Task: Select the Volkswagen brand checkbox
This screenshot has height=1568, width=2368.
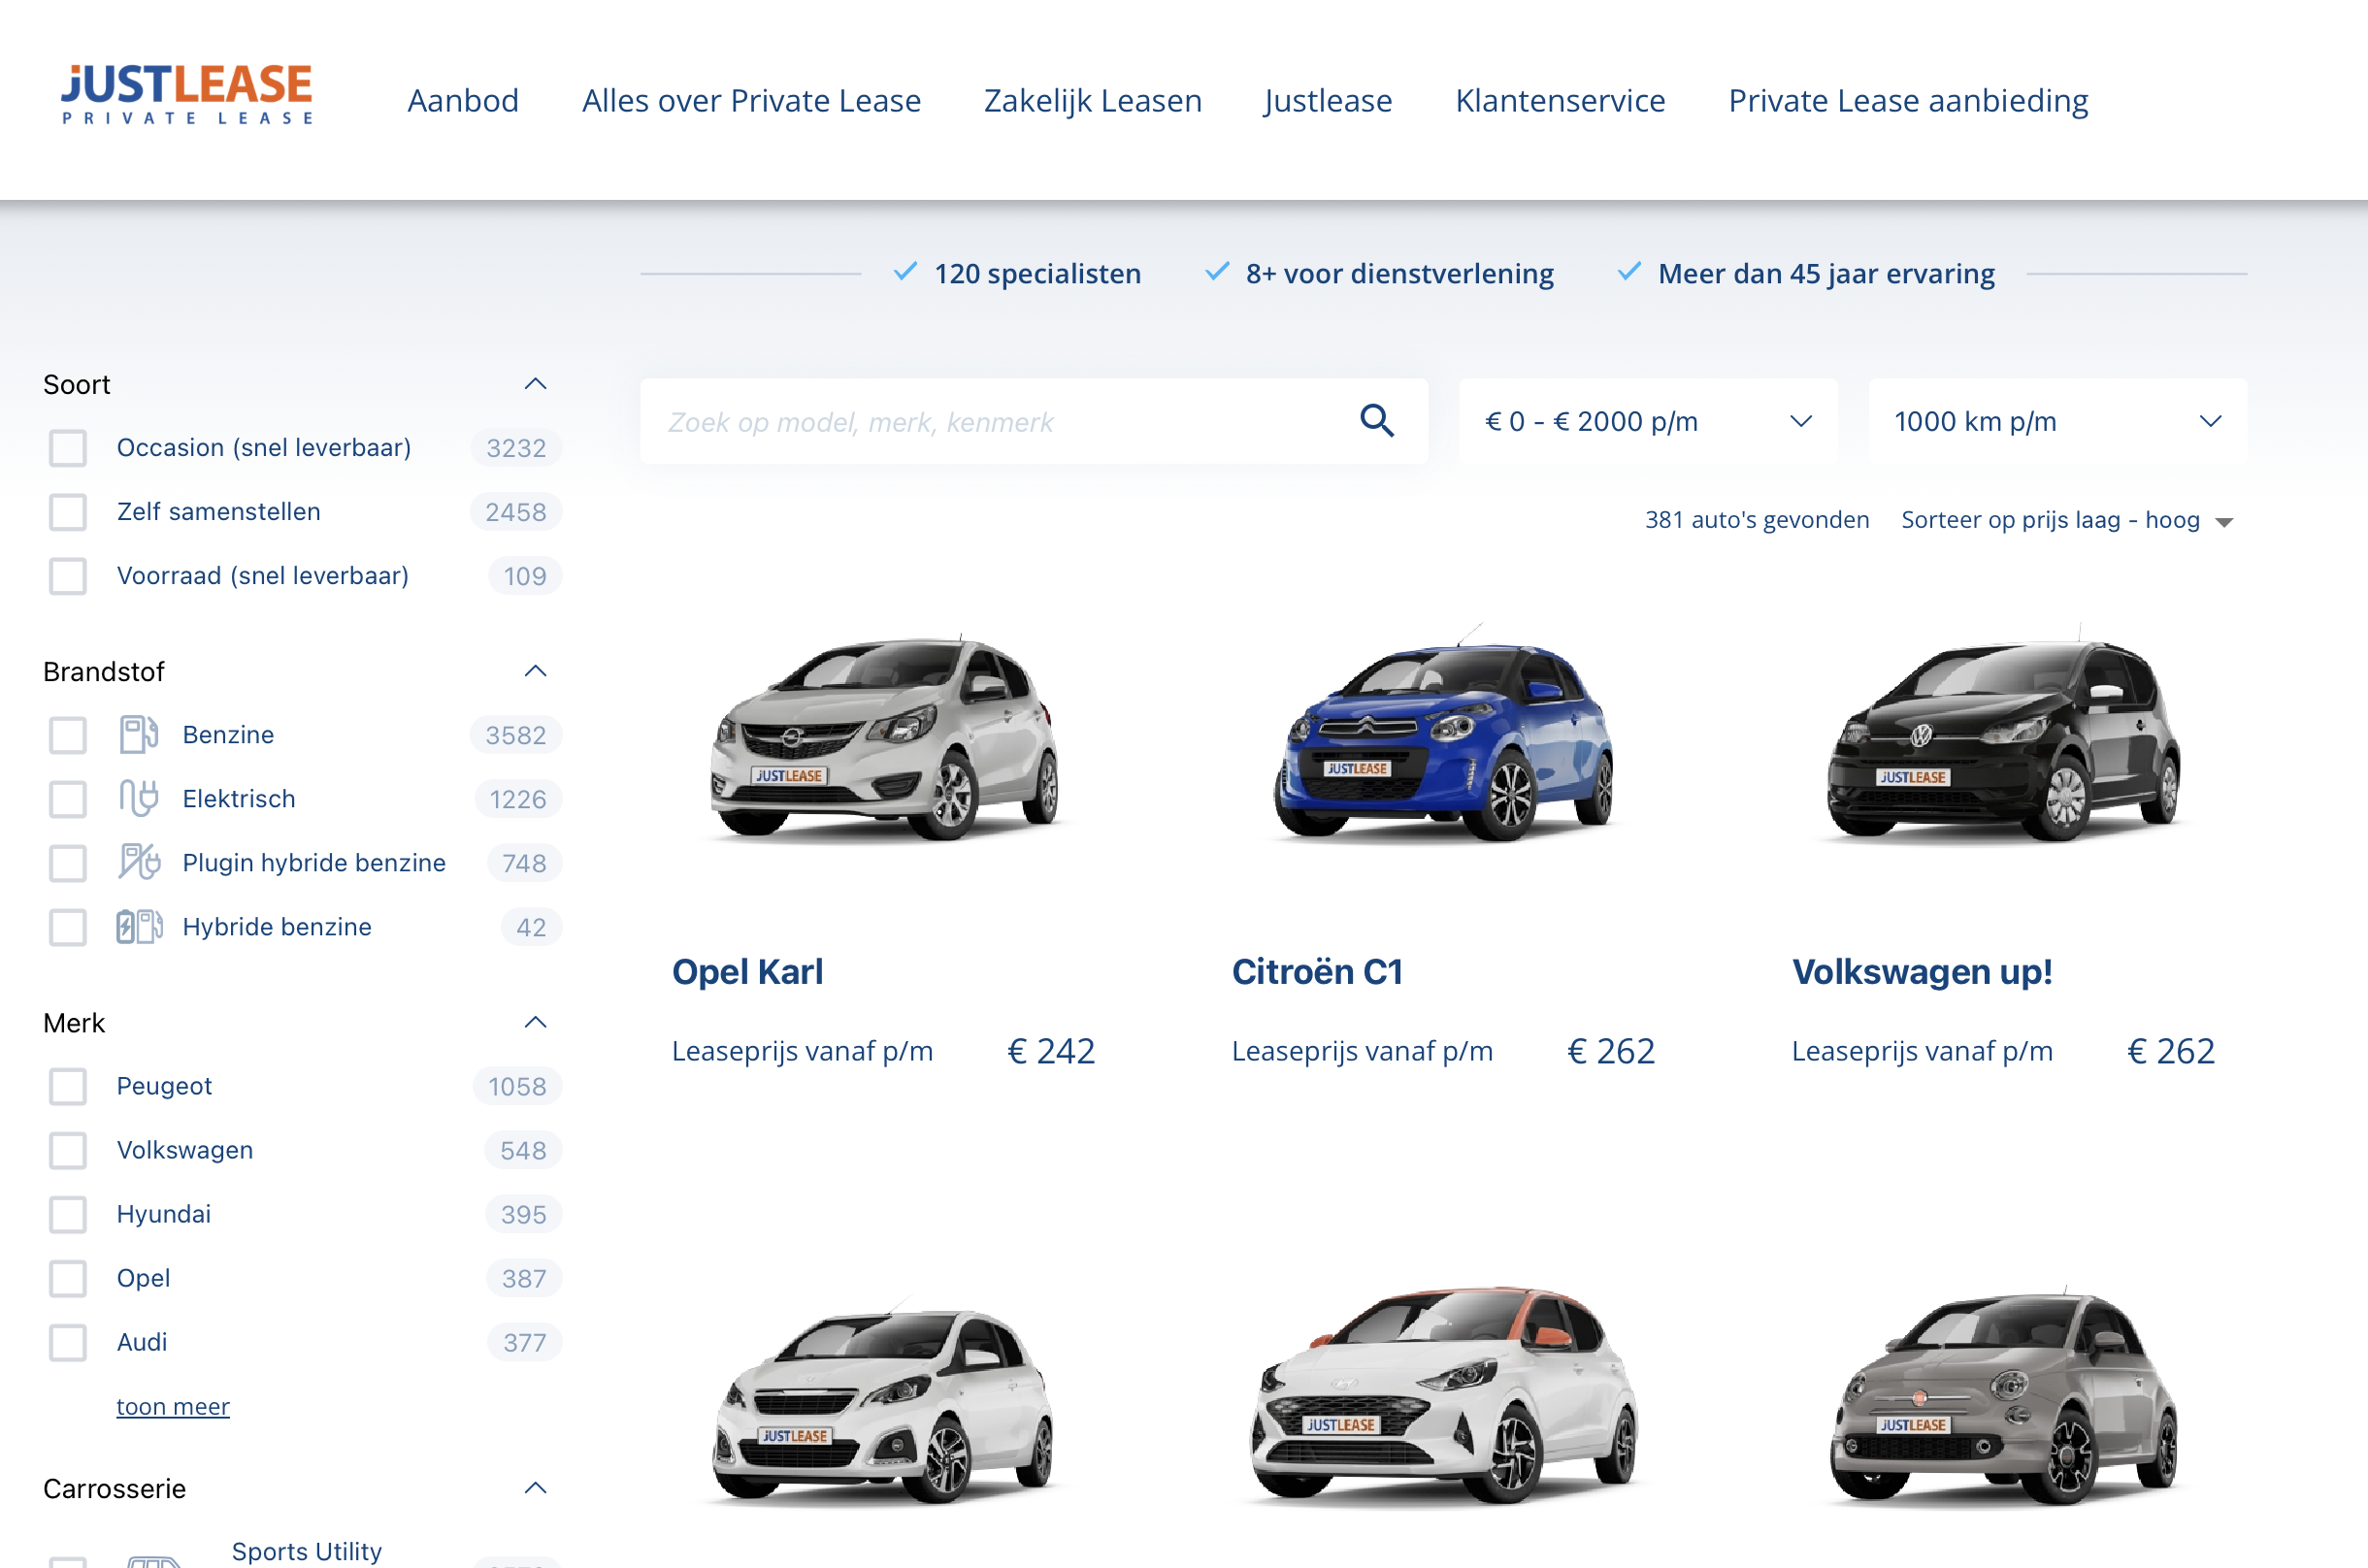Action: 68,1150
